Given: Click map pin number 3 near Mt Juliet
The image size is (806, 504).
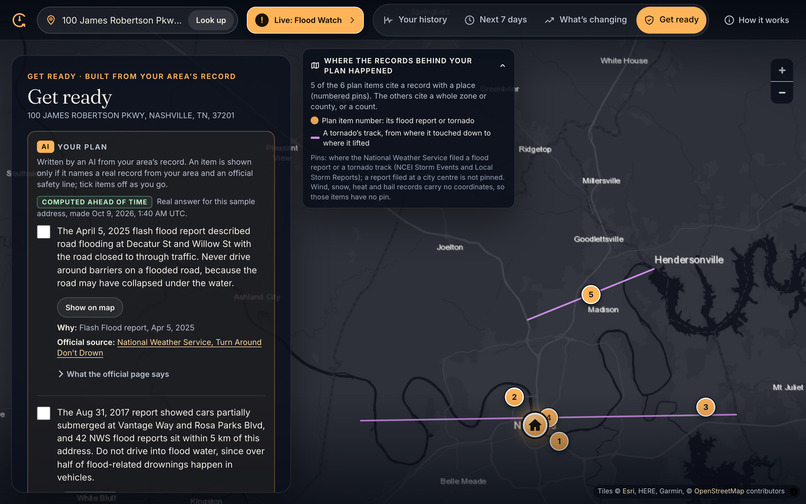Looking at the screenshot, I should [706, 407].
